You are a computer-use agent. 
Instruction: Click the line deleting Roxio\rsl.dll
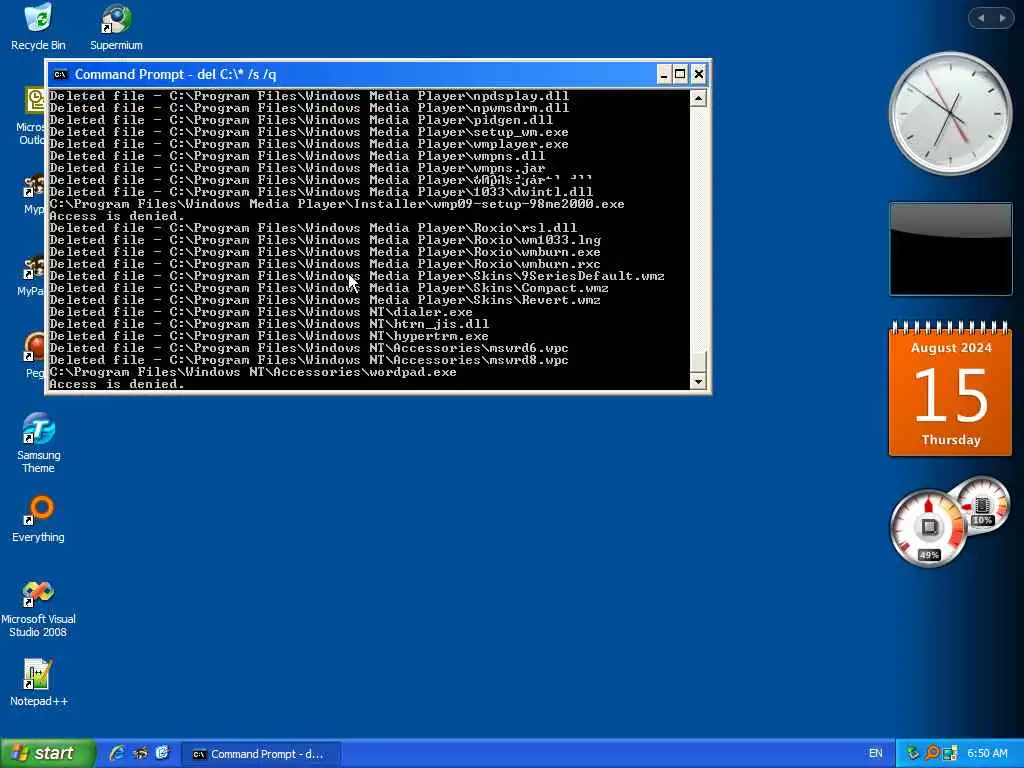(x=313, y=228)
